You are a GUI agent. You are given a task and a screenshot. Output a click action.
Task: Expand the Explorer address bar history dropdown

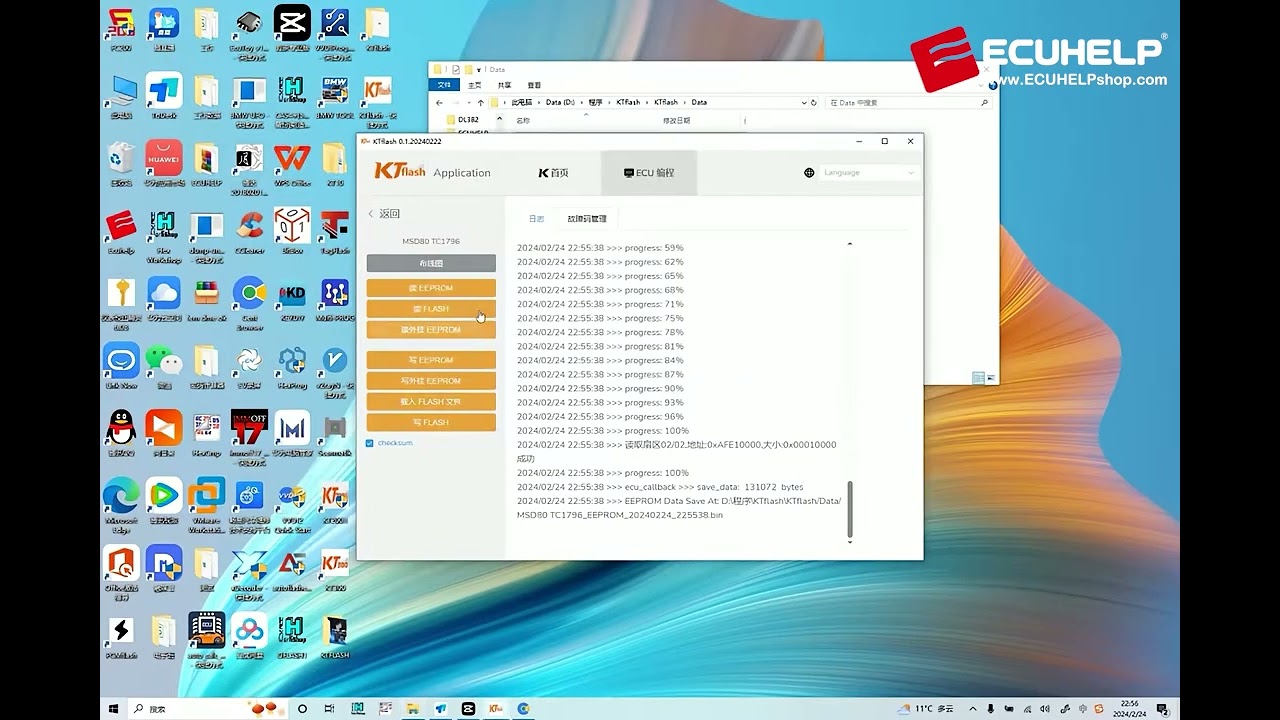pos(802,103)
